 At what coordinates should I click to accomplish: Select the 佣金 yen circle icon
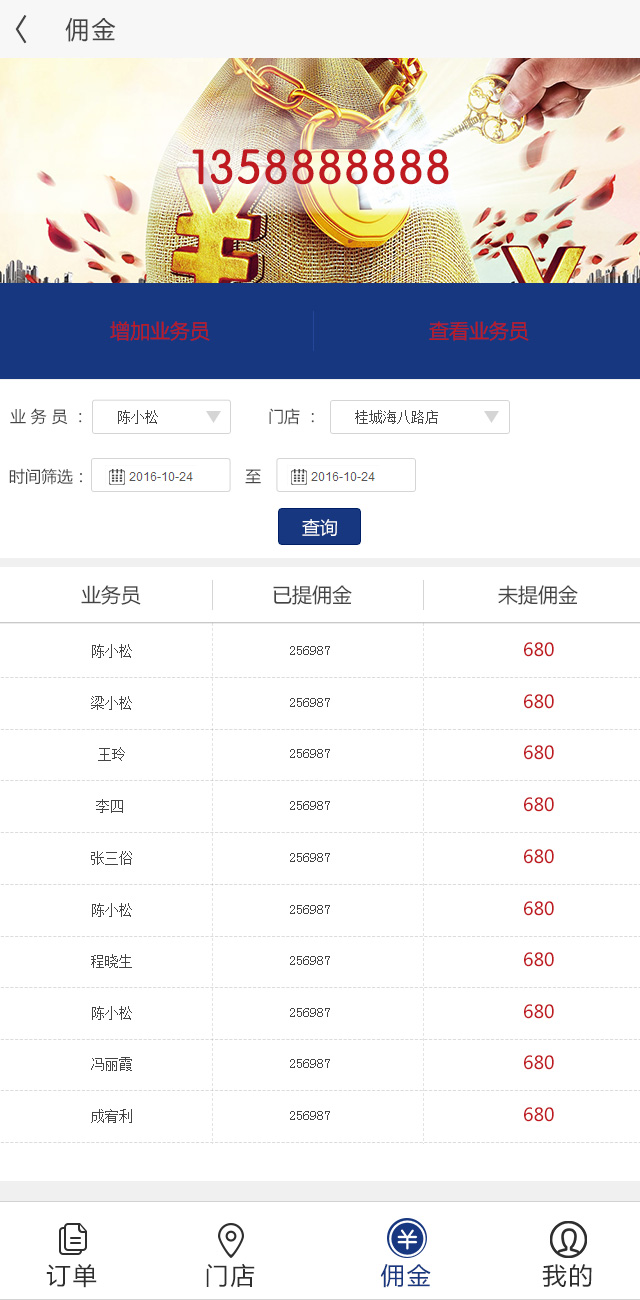click(x=406, y=1239)
